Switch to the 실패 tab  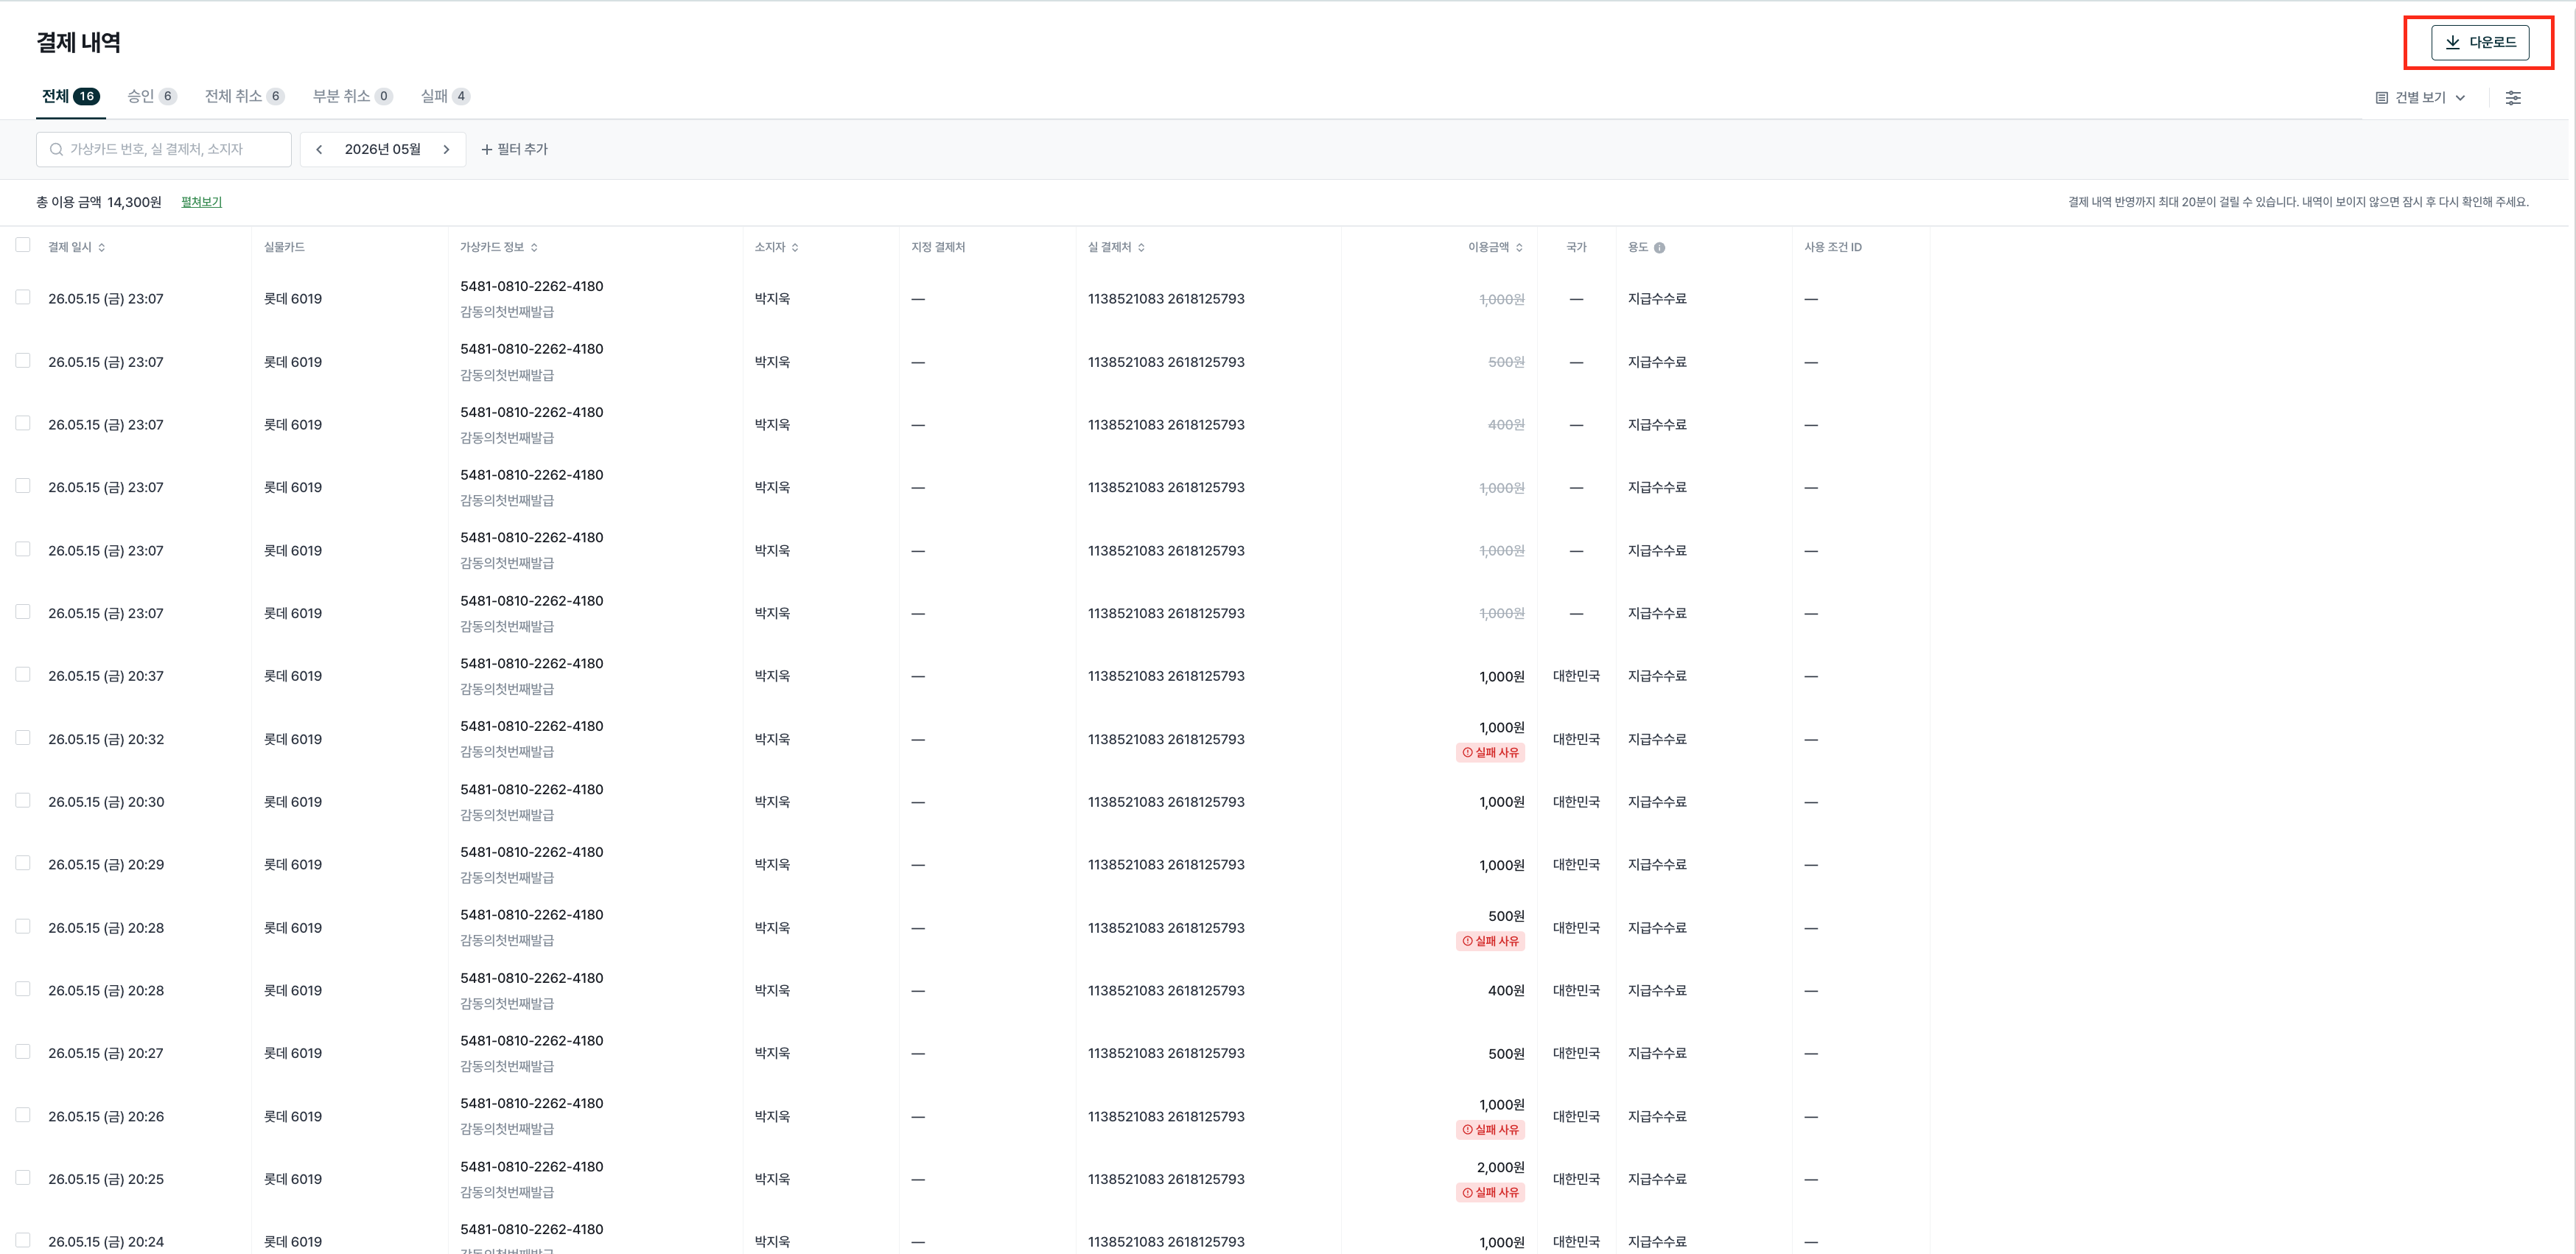(x=445, y=96)
